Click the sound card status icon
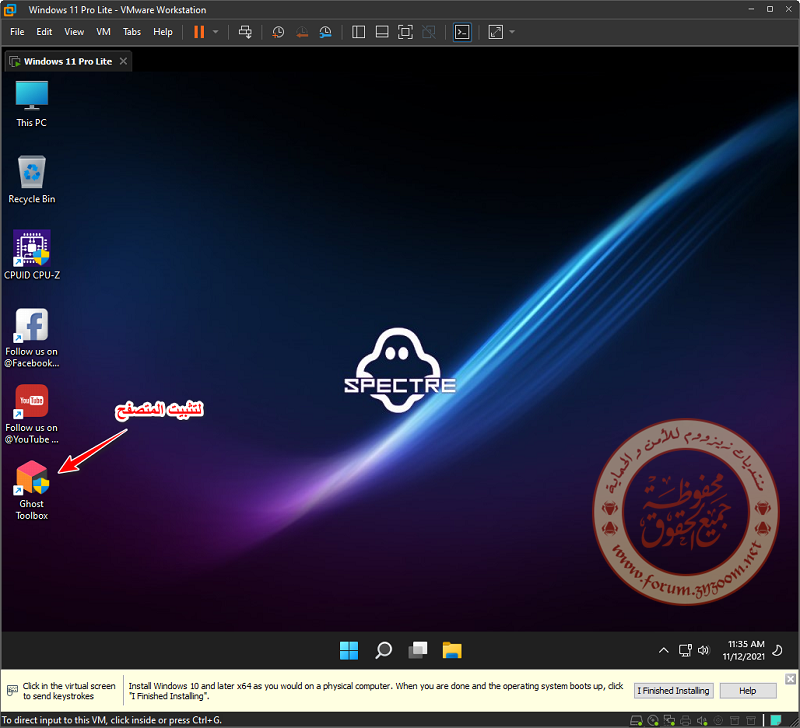The image size is (800, 728). pos(702,721)
